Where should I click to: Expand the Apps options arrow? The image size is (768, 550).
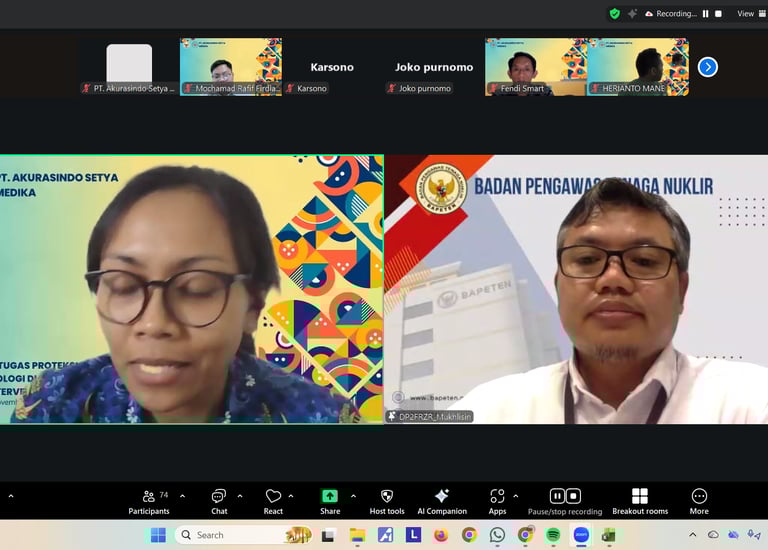coord(516,496)
